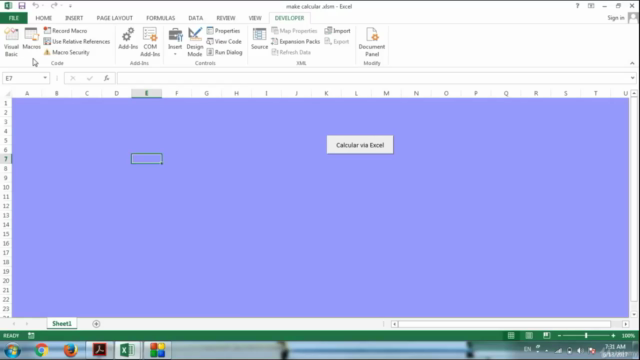This screenshot has height=360, width=640.
Task: Click the Calcular via Excel button
Action: click(360, 145)
